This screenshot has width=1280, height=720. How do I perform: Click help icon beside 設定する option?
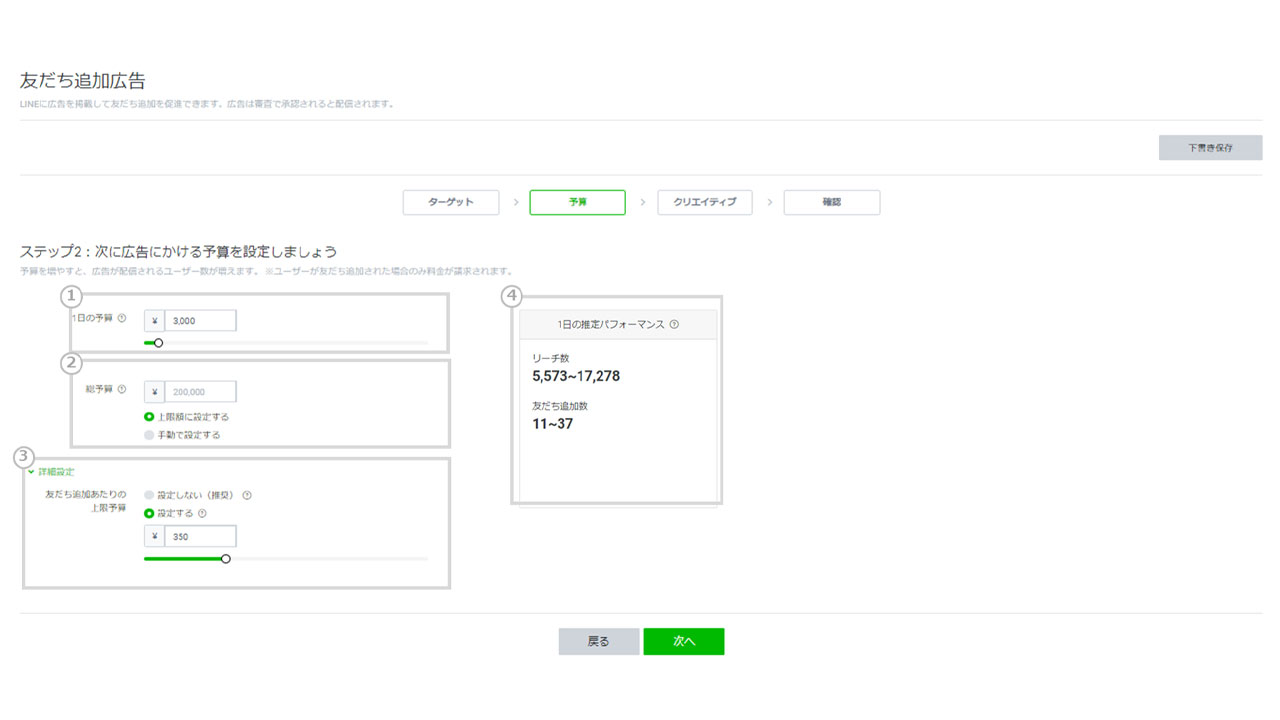203,514
